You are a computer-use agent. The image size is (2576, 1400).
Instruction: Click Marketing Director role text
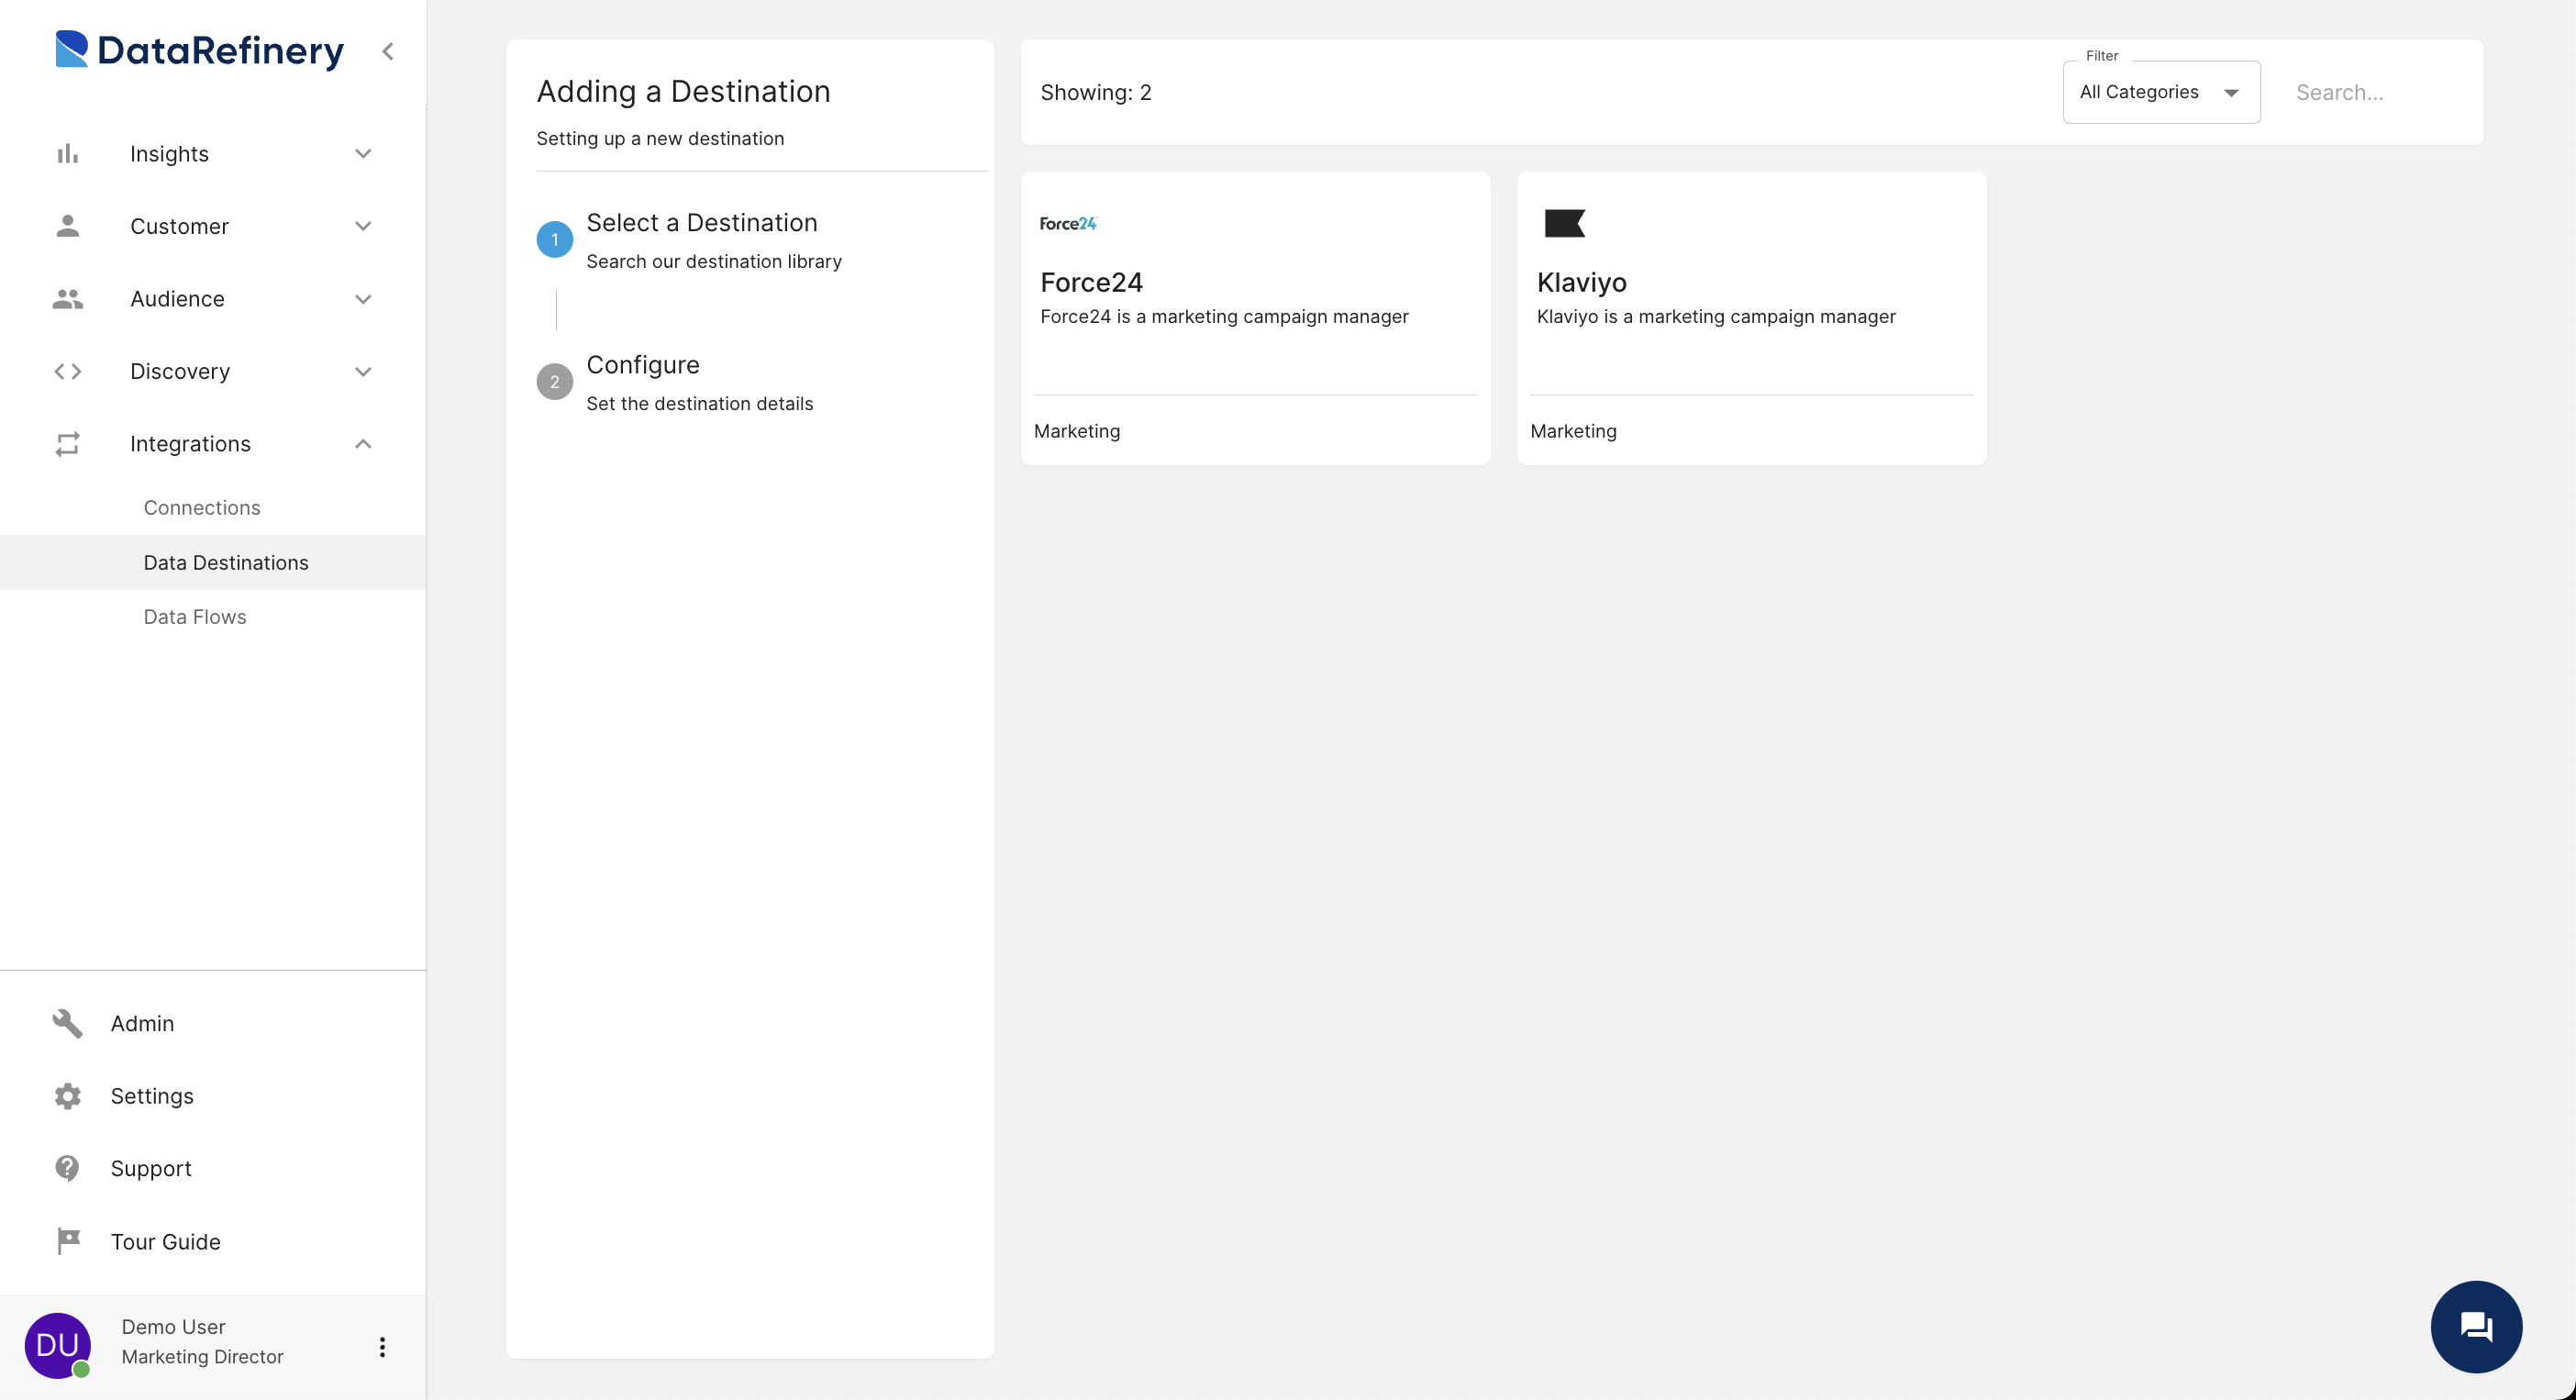click(202, 1356)
